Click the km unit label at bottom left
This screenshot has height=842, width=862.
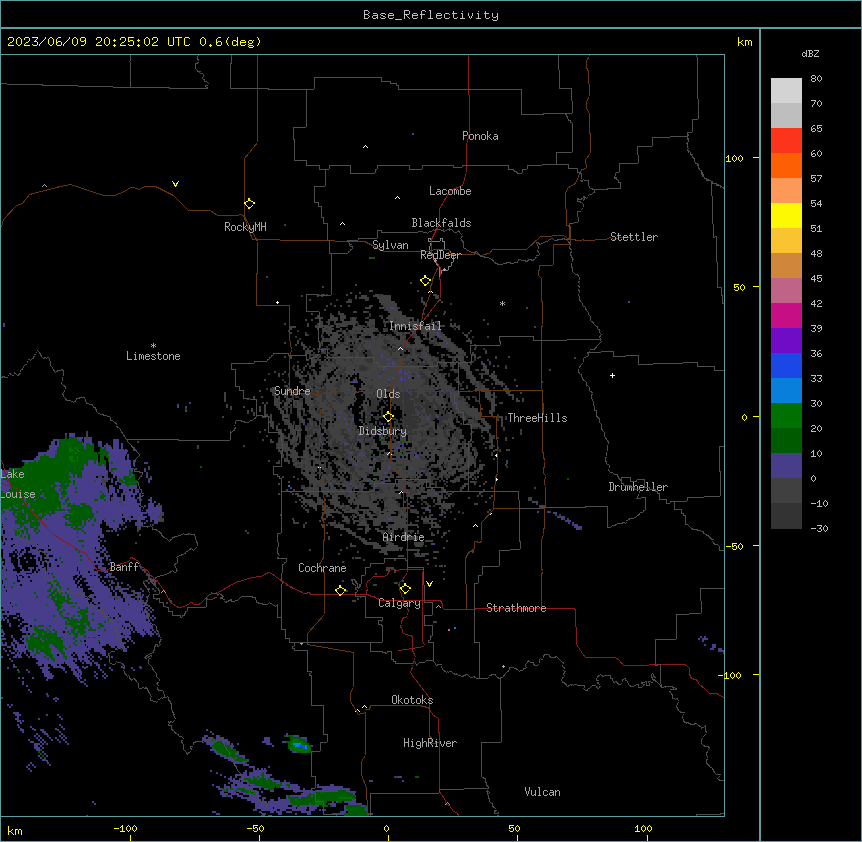coord(15,831)
